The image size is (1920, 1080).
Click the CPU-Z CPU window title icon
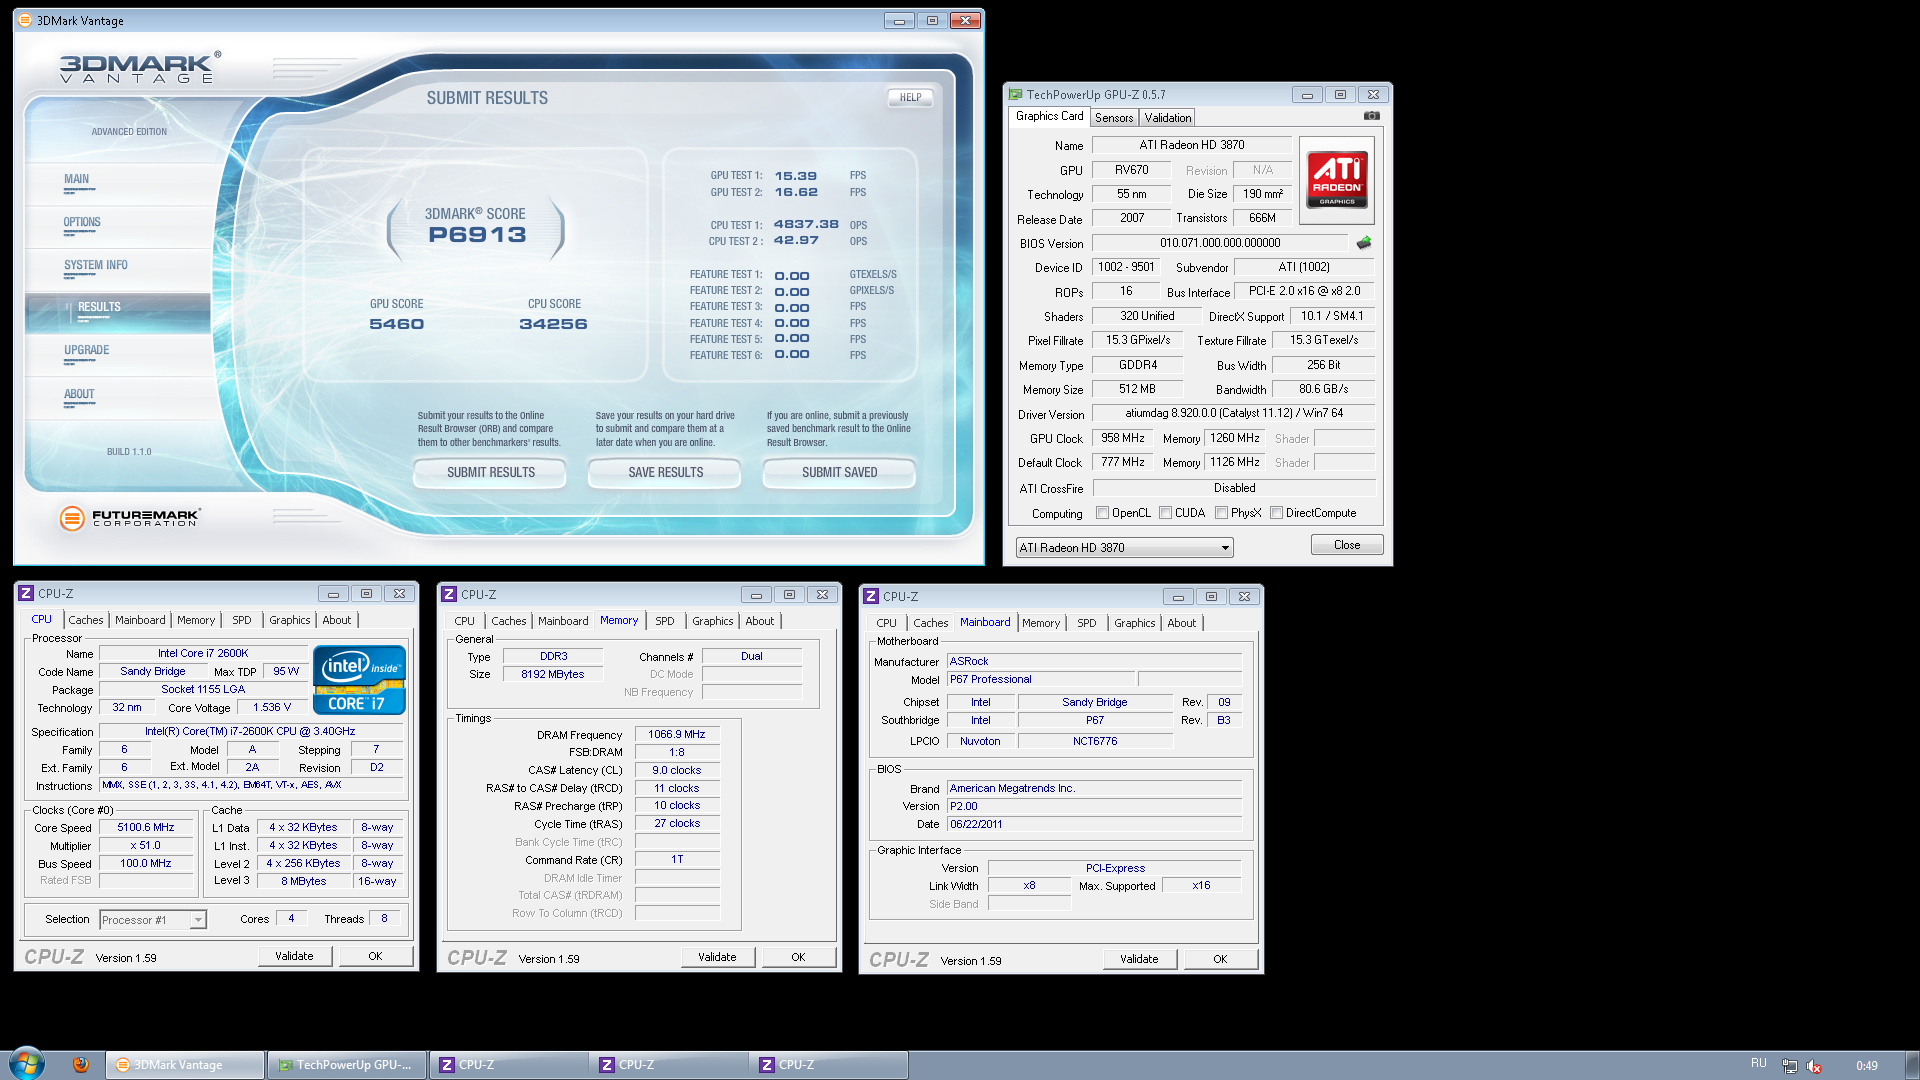(27, 594)
